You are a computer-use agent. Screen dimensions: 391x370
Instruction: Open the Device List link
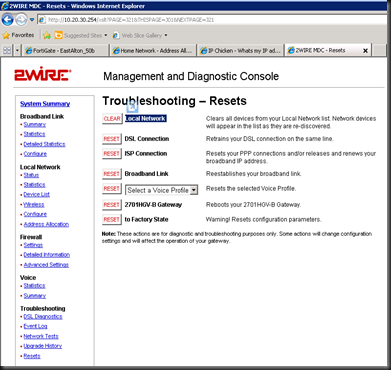[37, 194]
